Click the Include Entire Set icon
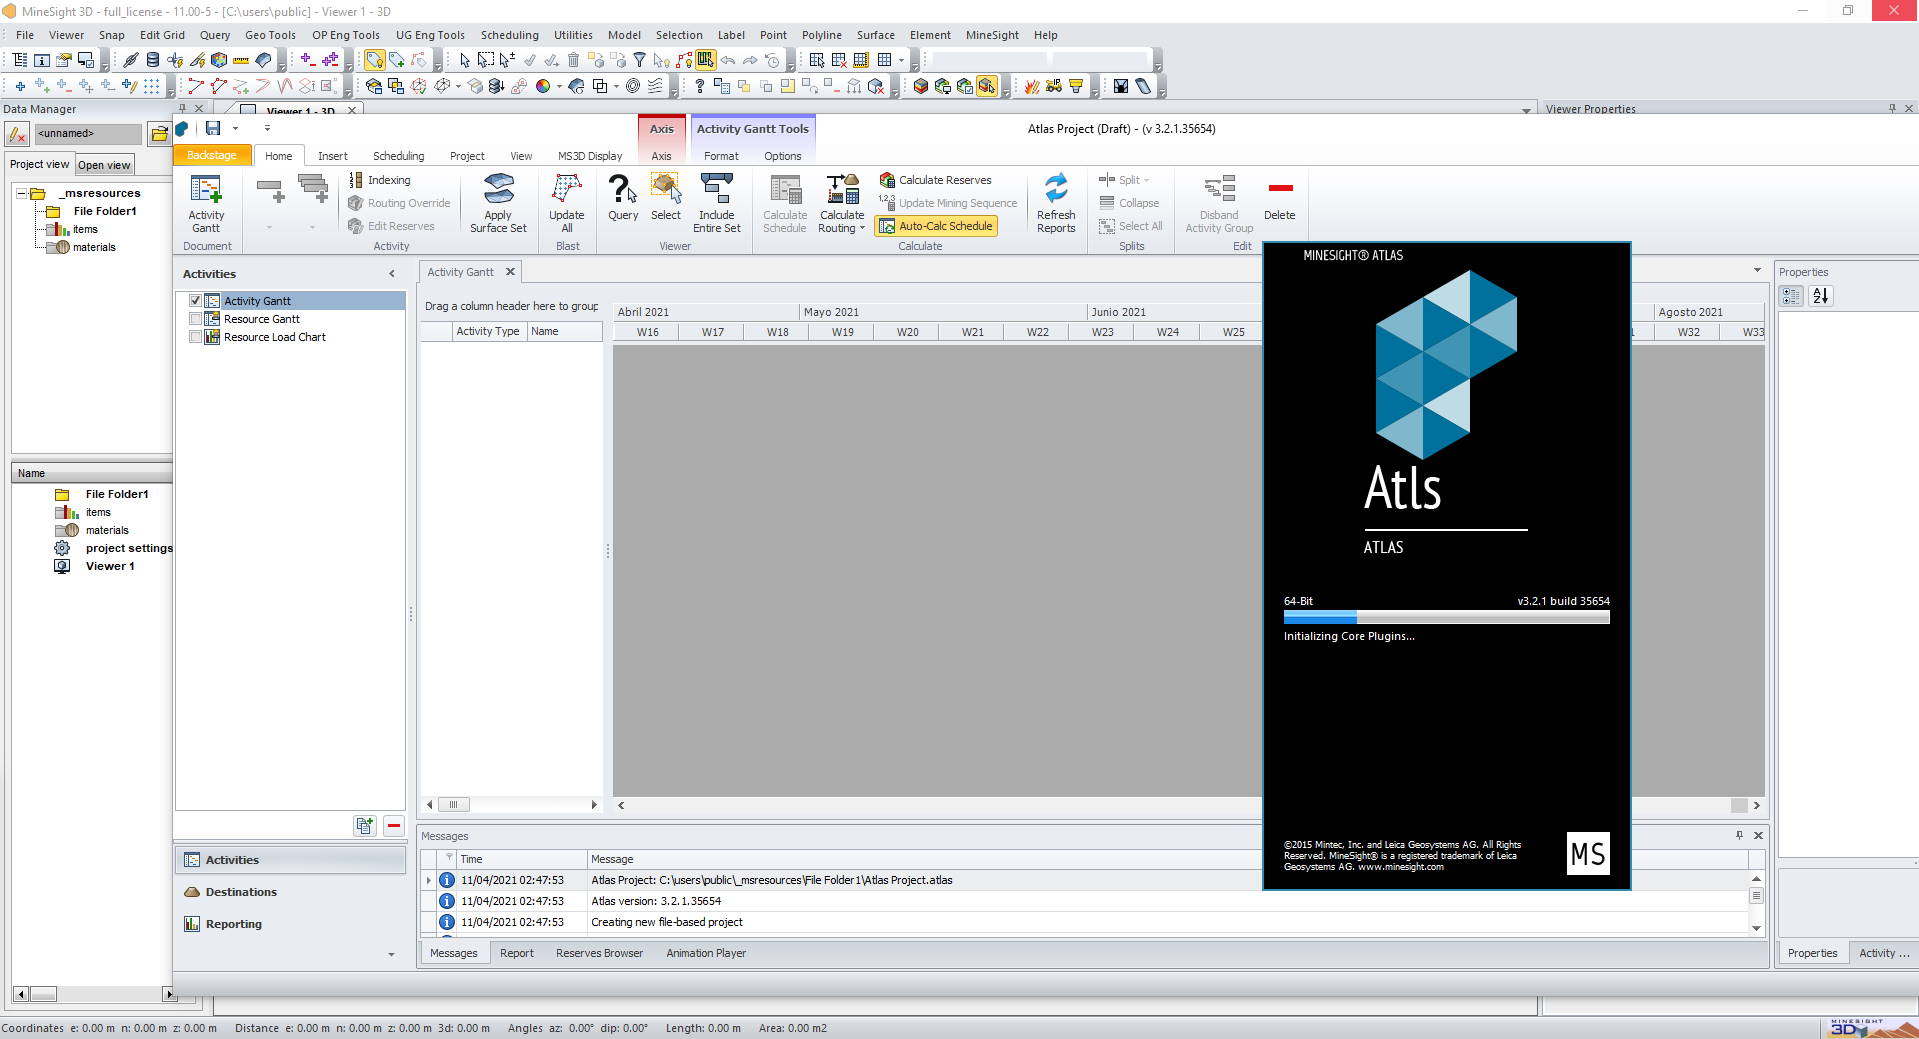The height and width of the screenshot is (1039, 1919). [x=717, y=189]
